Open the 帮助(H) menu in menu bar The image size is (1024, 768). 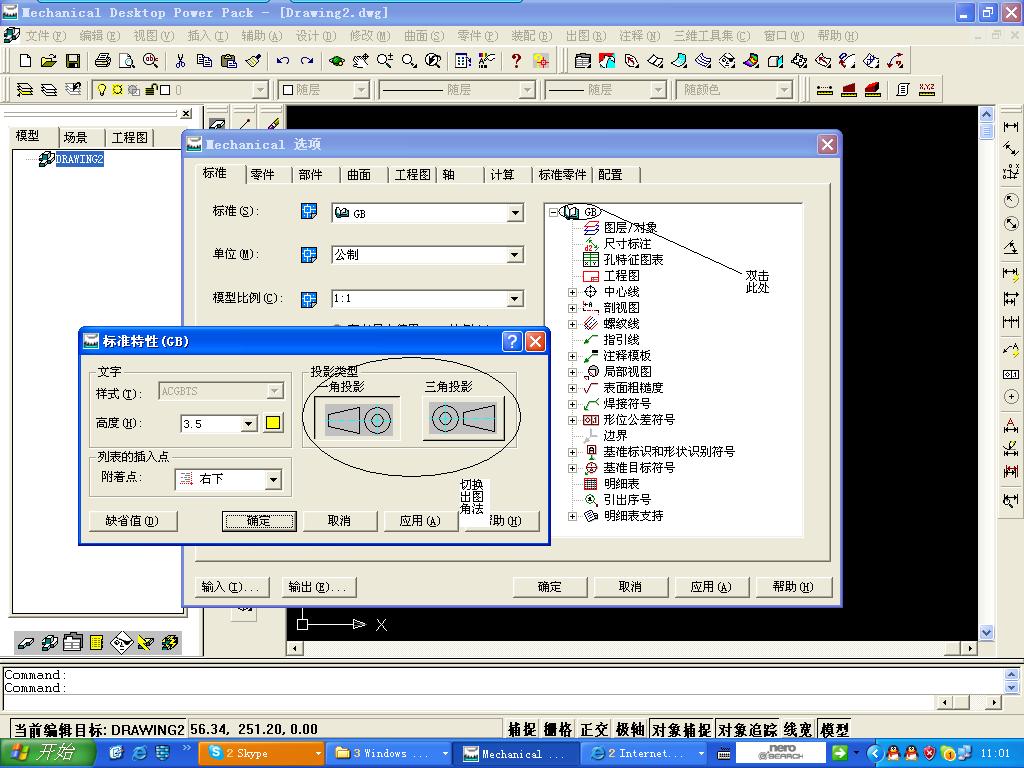[837, 36]
